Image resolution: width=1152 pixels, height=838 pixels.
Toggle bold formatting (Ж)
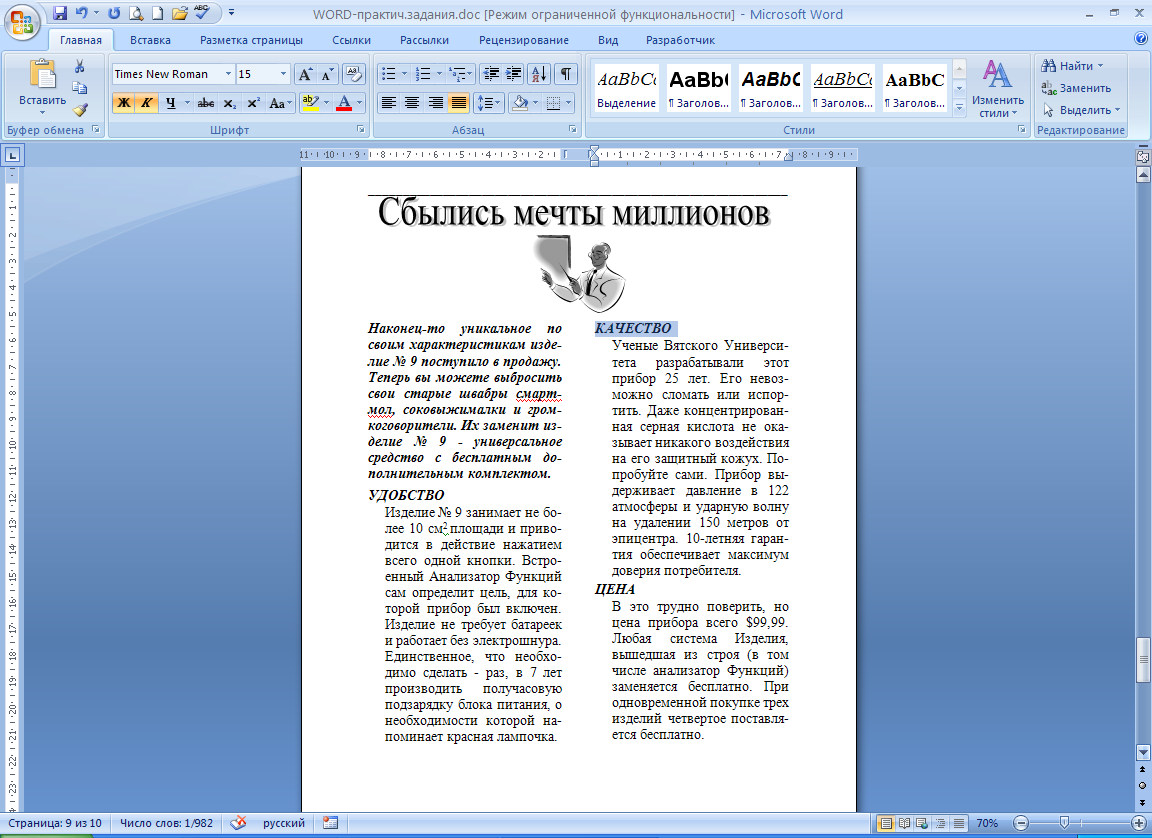click(123, 103)
